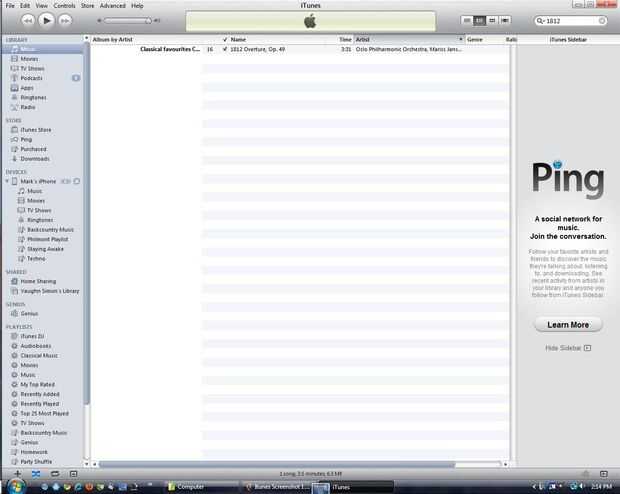Open Techno playlist on iPhone
Viewport: 620px width, 494px height.
click(36, 259)
